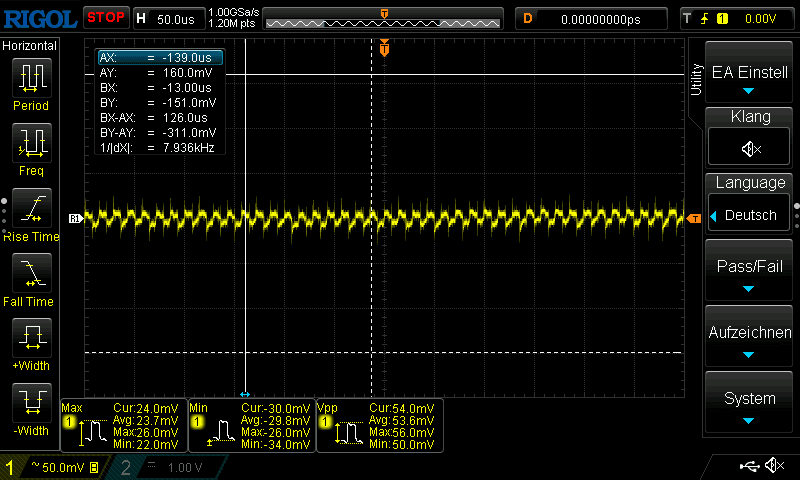Click the Vpp measurement waveform icon

point(348,432)
